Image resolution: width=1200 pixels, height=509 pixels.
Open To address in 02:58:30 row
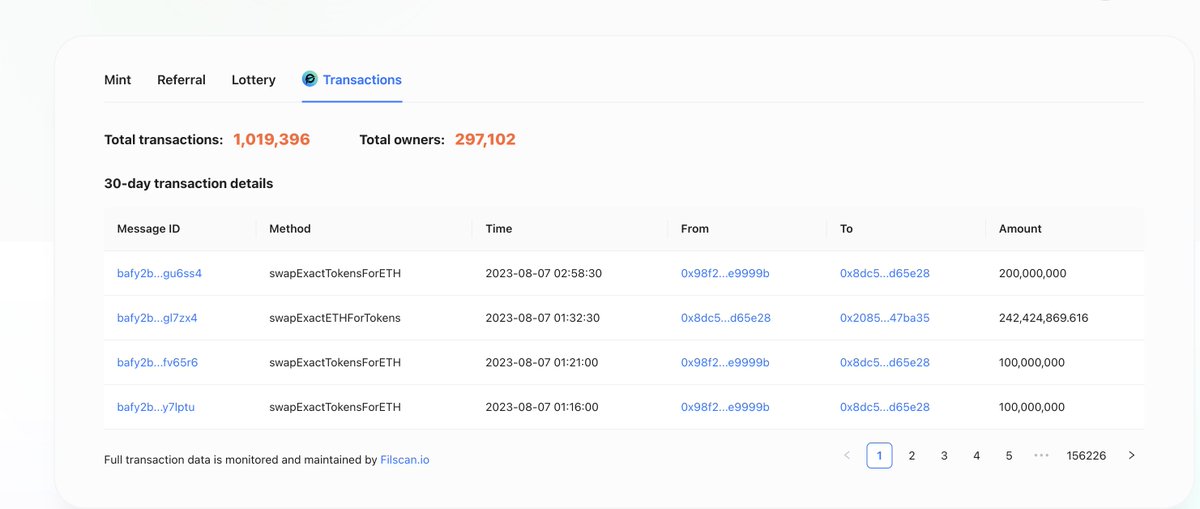(x=885, y=273)
